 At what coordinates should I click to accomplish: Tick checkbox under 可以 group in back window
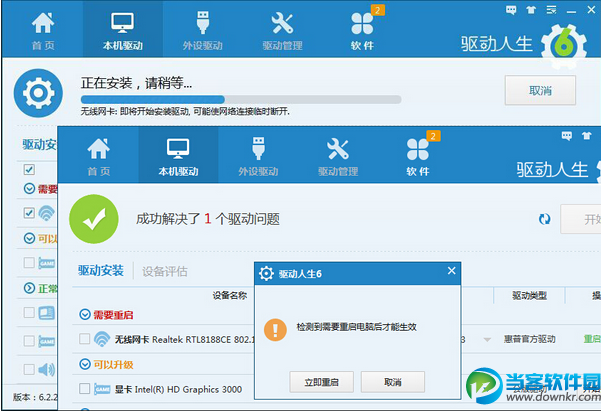[x=29, y=263]
